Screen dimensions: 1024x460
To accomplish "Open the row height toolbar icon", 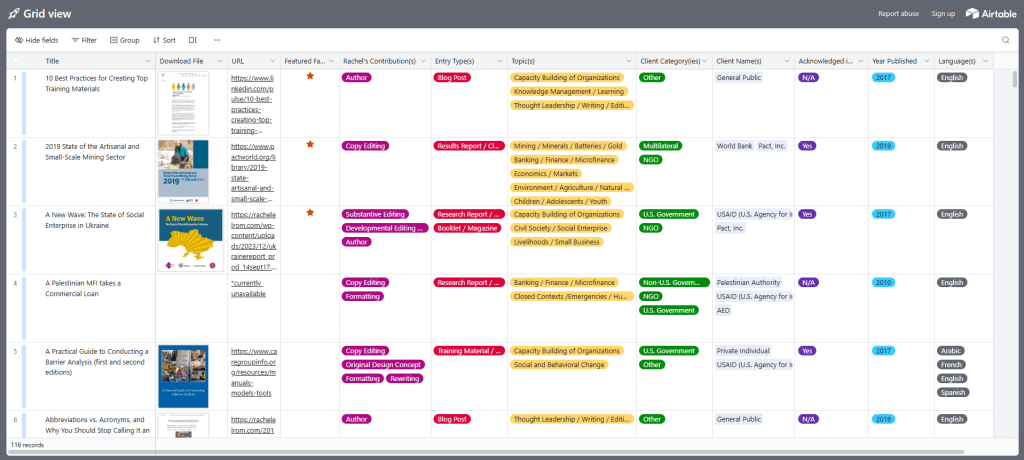I will click(193, 40).
